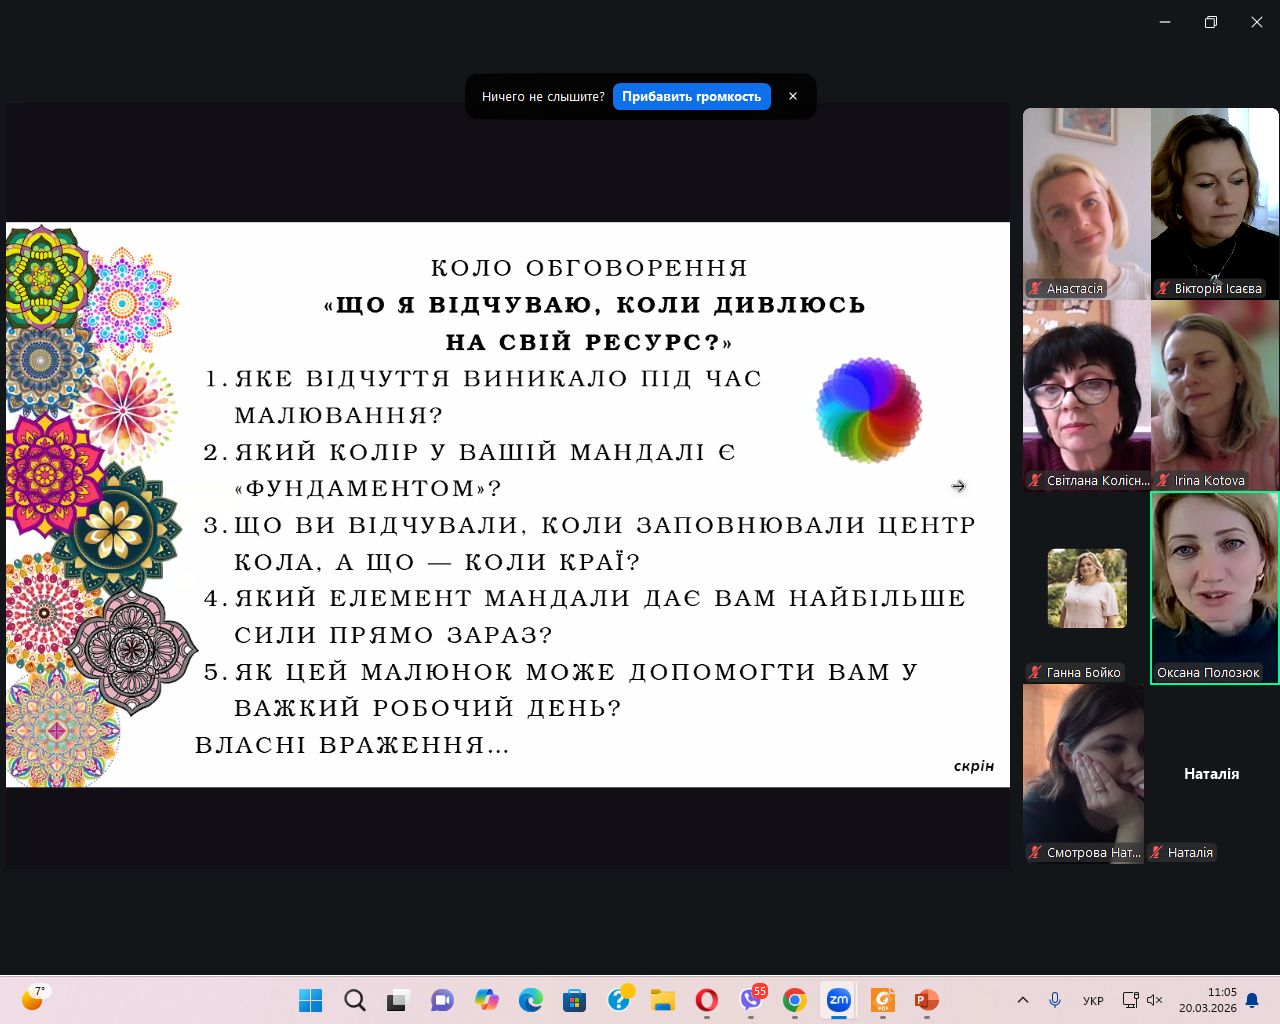This screenshot has height=1024, width=1280.
Task: Open File Explorer from the taskbar
Action: pos(662,1000)
